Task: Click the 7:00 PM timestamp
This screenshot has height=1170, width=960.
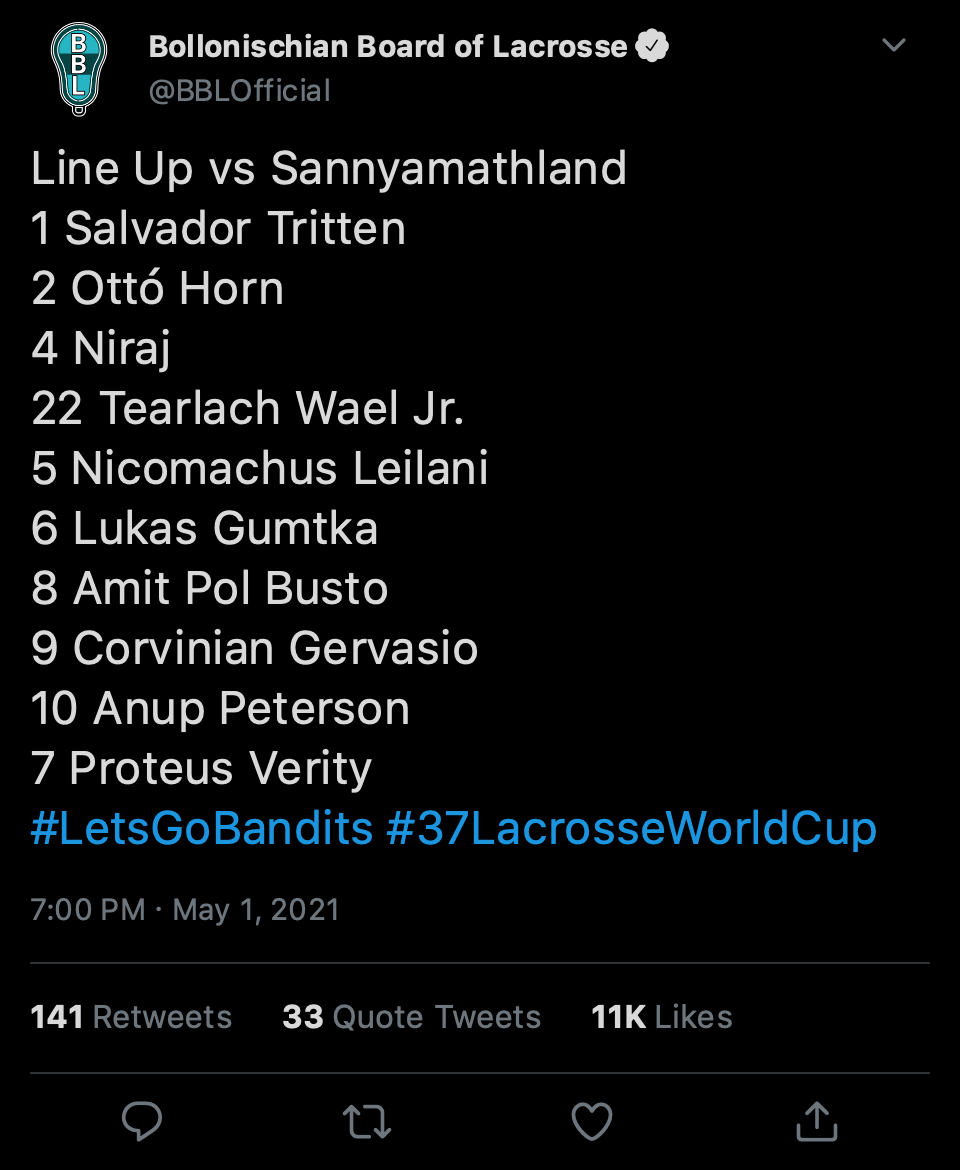Action: [x=87, y=910]
